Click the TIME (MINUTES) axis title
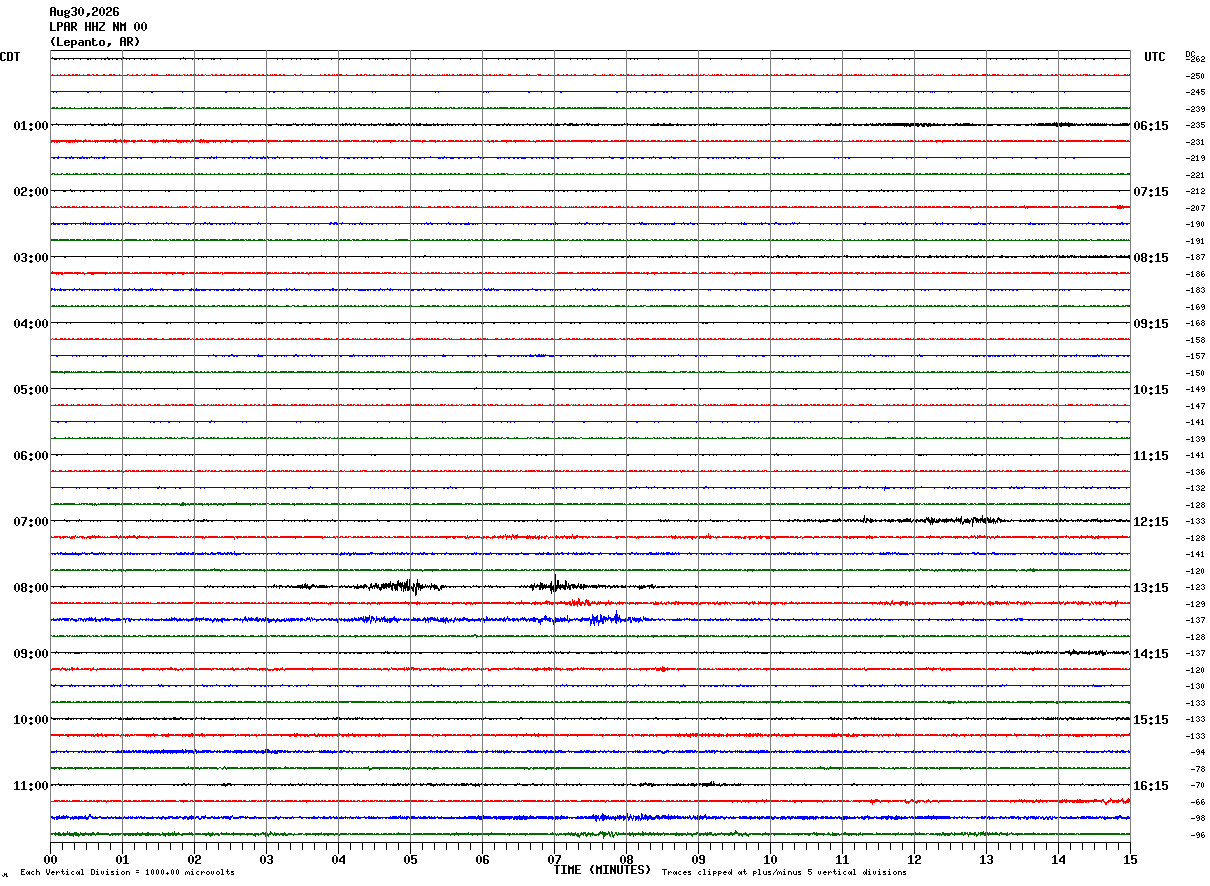The height and width of the screenshot is (886, 1210). point(602,870)
